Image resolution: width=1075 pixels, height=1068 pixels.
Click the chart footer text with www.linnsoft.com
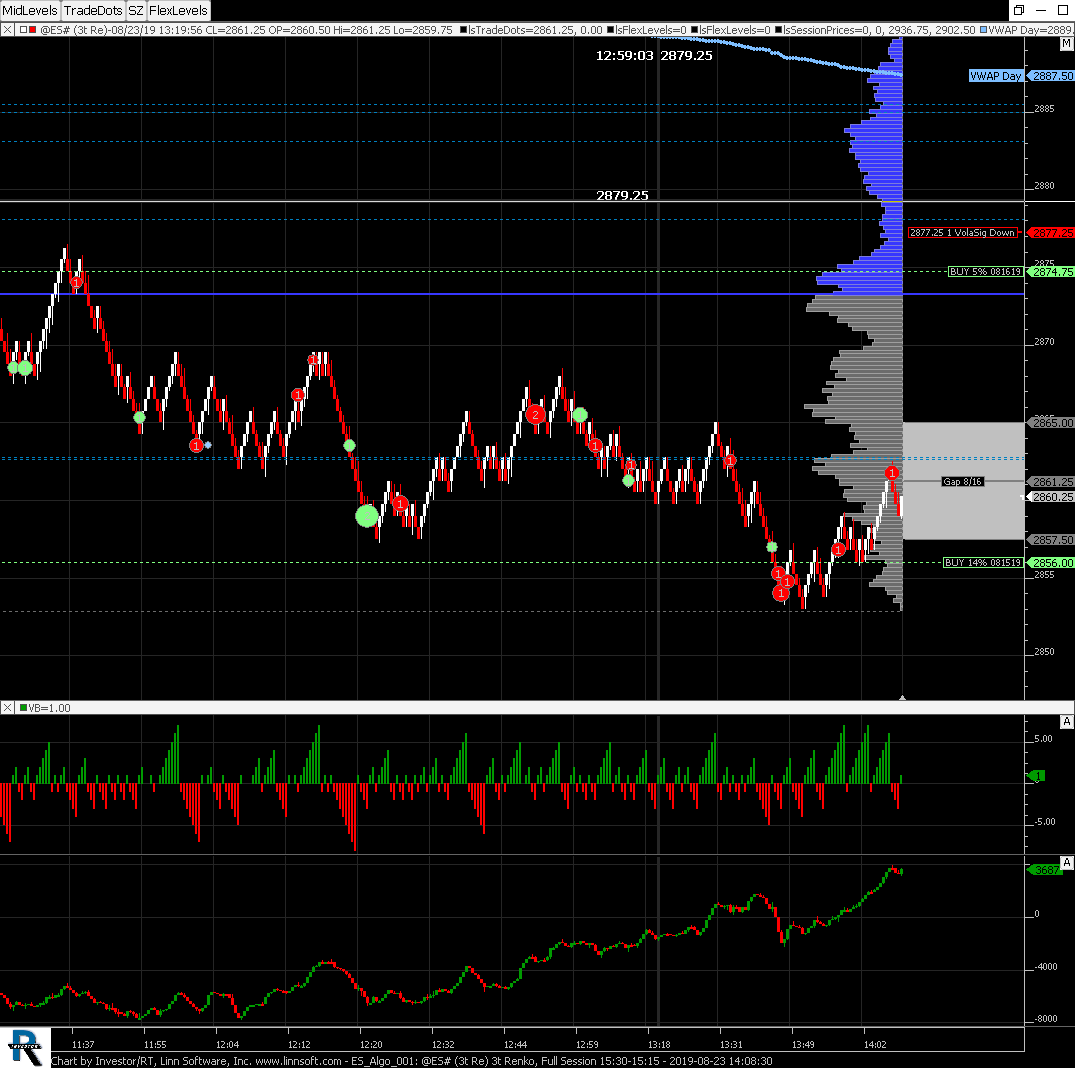point(411,1060)
